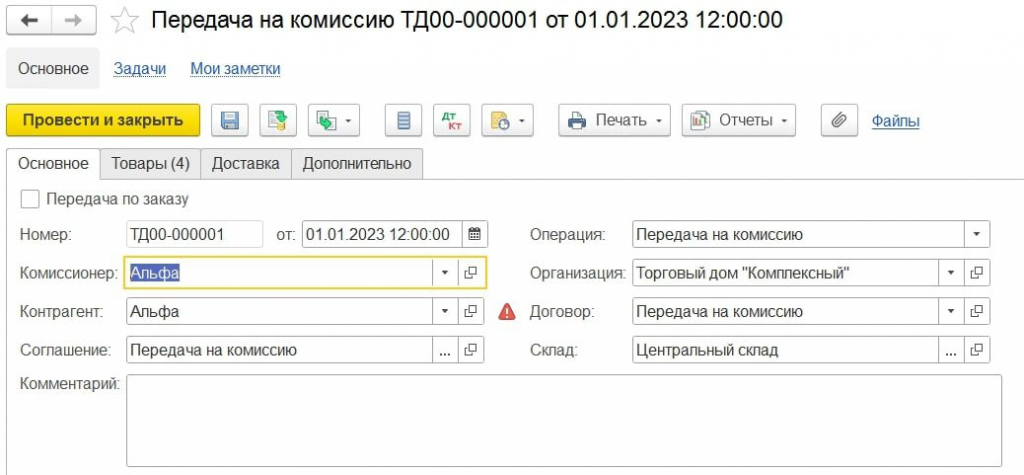The width and height of the screenshot is (1024, 475).
Task: Select the Основное section in navigation bar
Action: [53, 68]
